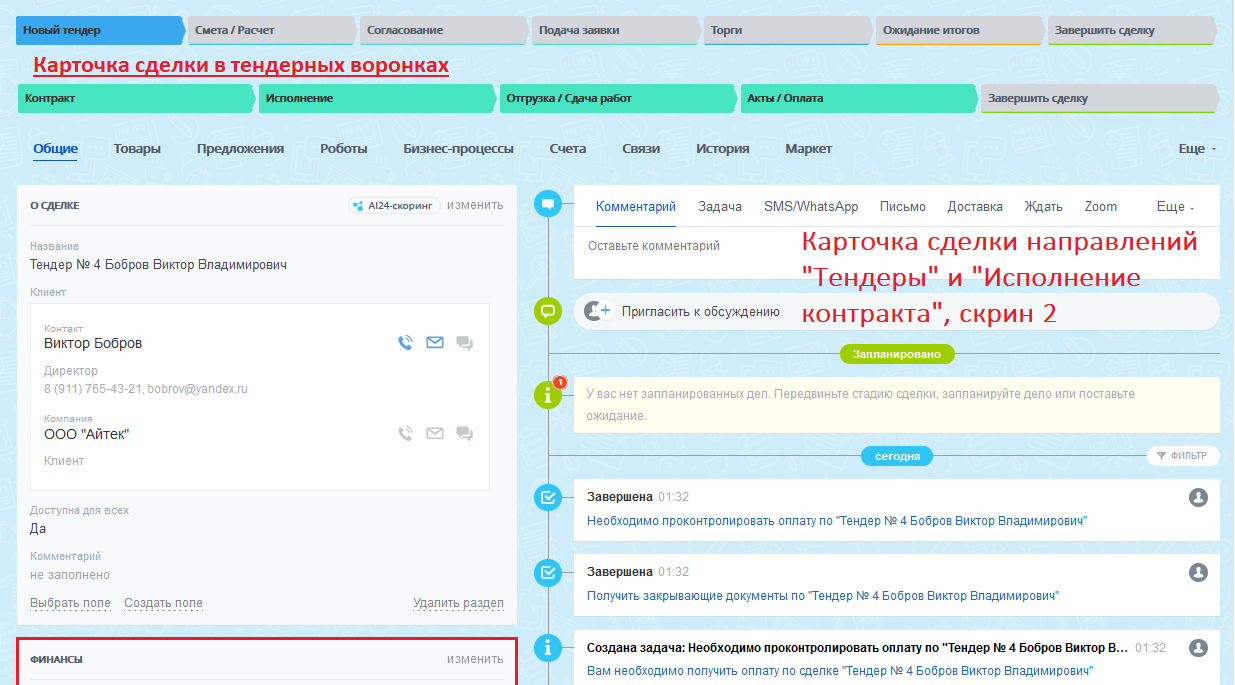
Task: Click comment bubble icon on timeline
Action: point(548,204)
